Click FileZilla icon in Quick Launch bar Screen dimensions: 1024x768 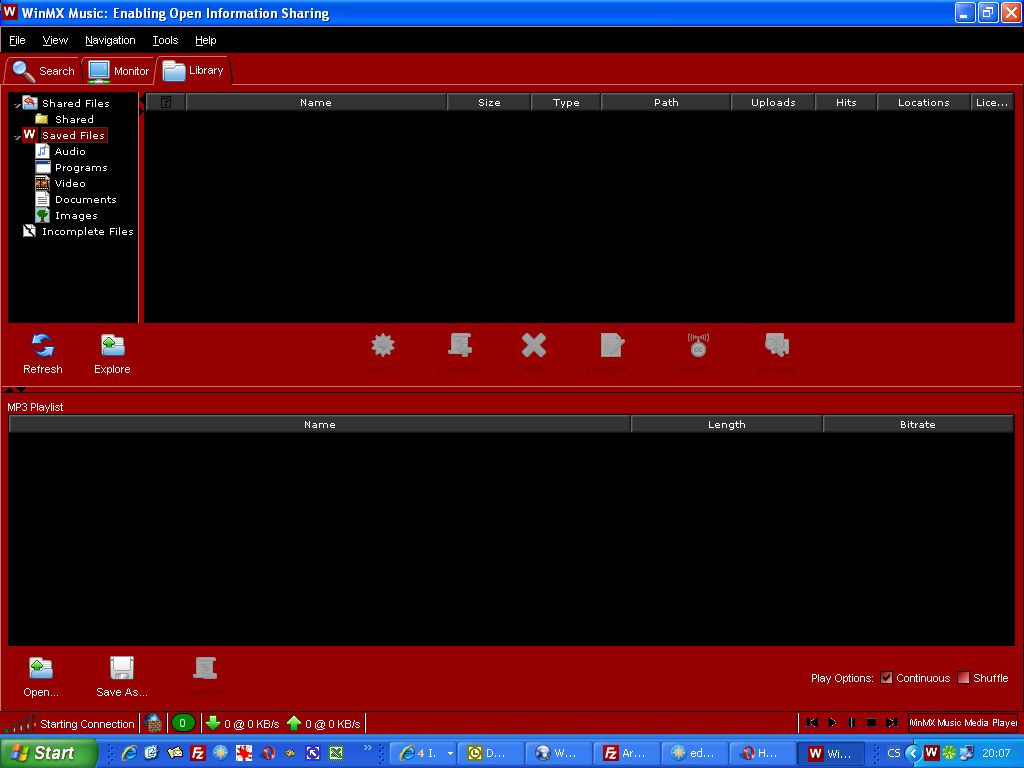(197, 753)
